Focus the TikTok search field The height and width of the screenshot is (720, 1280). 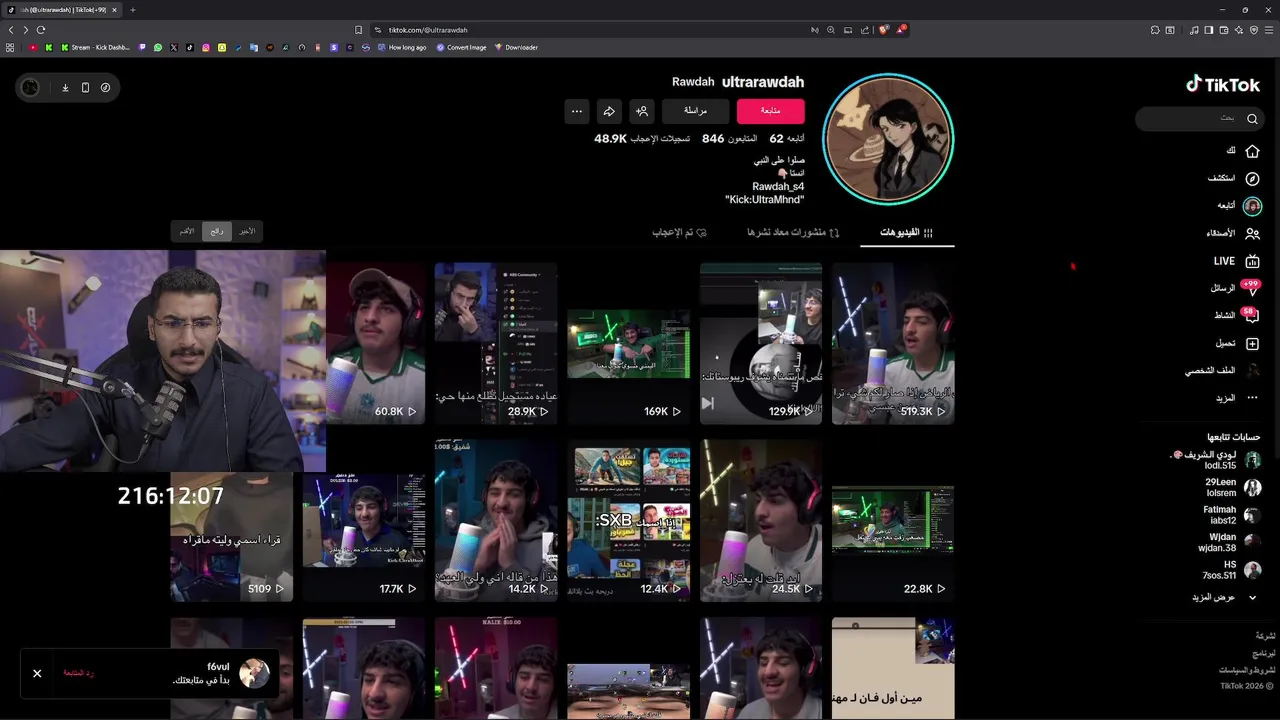point(1199,118)
